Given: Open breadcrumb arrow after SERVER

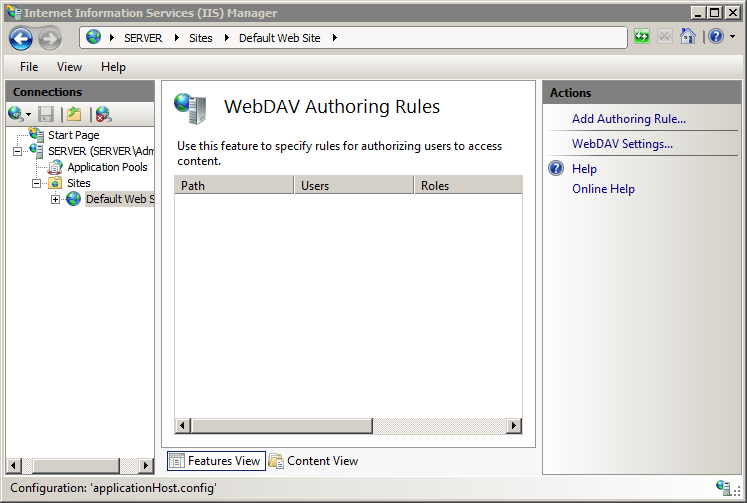Looking at the screenshot, I should click(x=177, y=38).
